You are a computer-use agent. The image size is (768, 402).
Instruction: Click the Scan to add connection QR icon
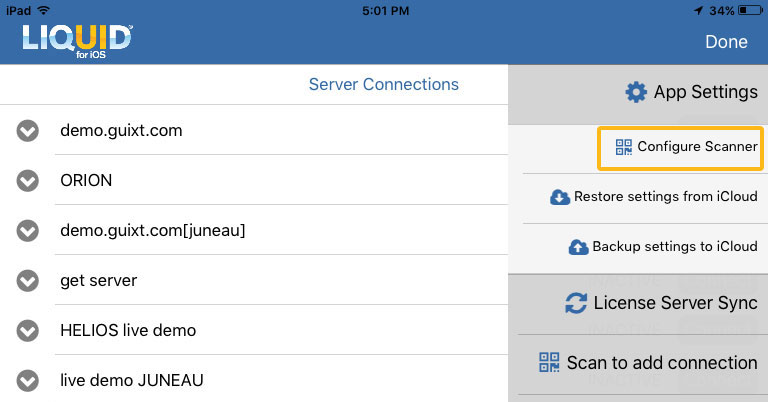549,363
